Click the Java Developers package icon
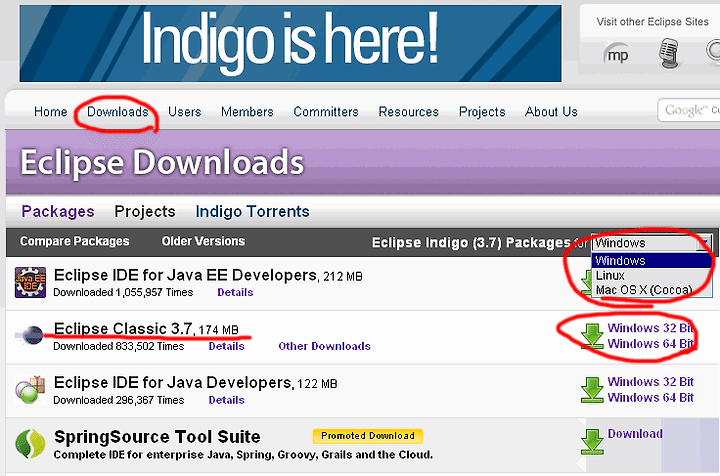The image size is (720, 476). 30,390
